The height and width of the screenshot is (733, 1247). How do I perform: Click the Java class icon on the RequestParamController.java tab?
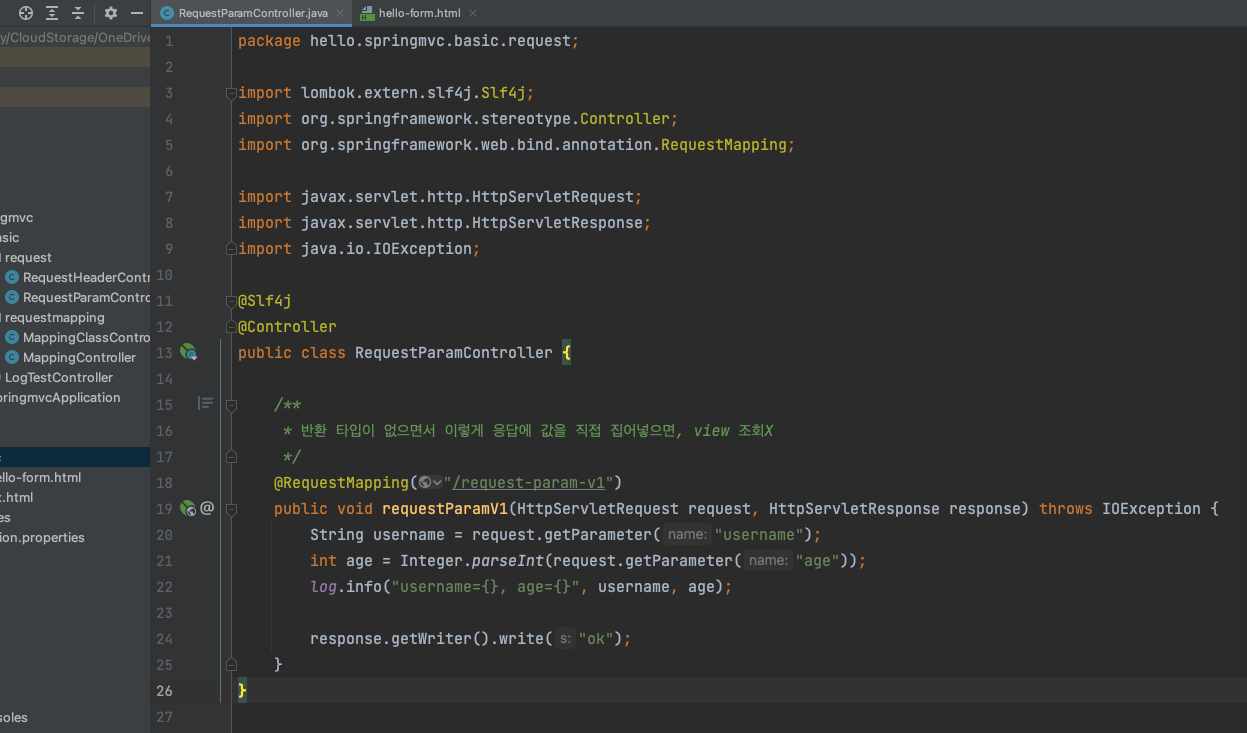click(x=167, y=13)
